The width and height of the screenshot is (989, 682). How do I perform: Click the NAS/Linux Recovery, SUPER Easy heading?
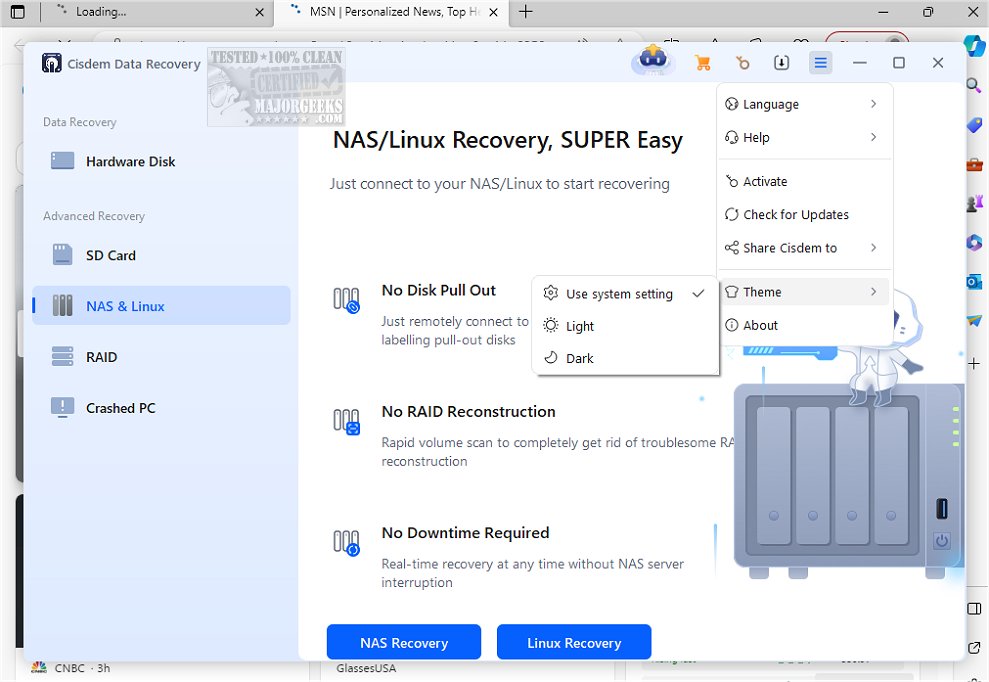tap(508, 140)
